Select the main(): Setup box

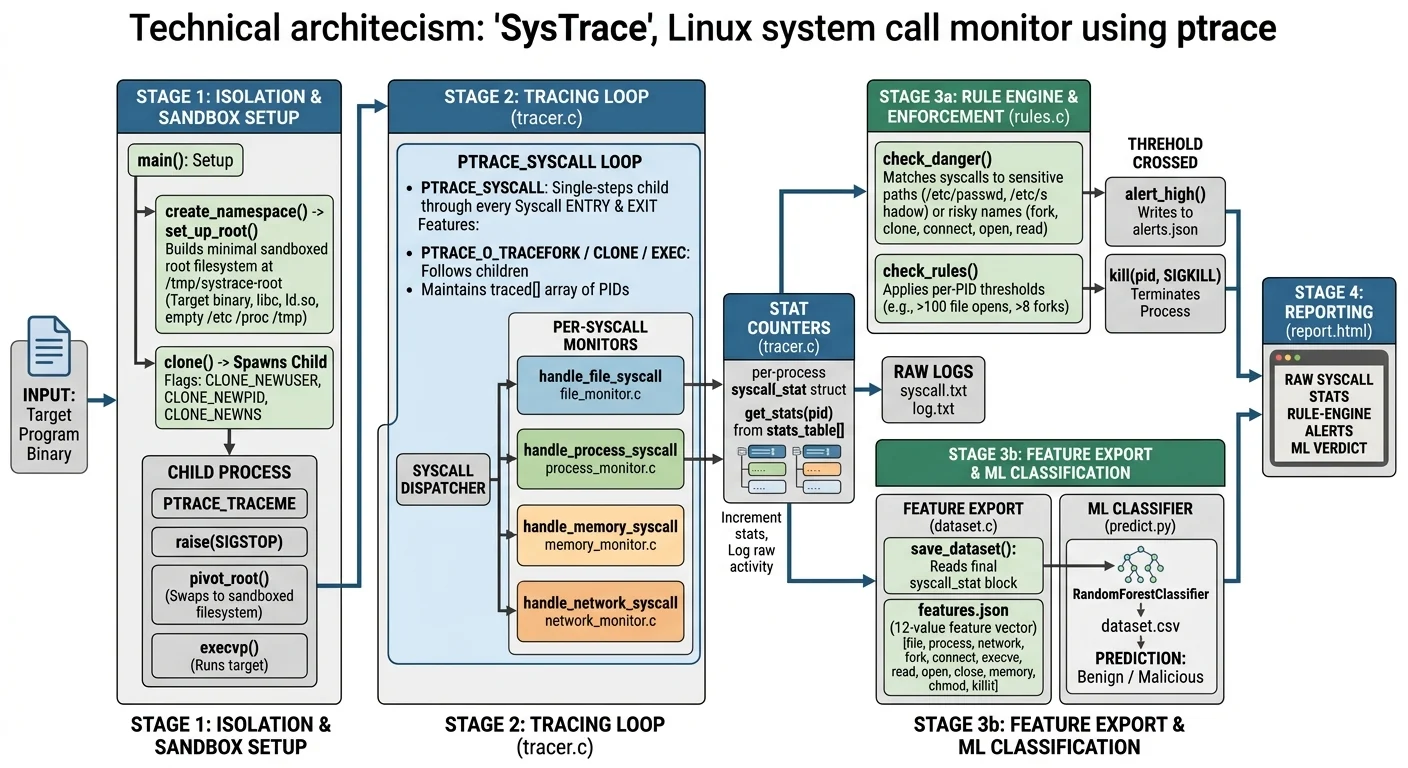click(x=186, y=160)
